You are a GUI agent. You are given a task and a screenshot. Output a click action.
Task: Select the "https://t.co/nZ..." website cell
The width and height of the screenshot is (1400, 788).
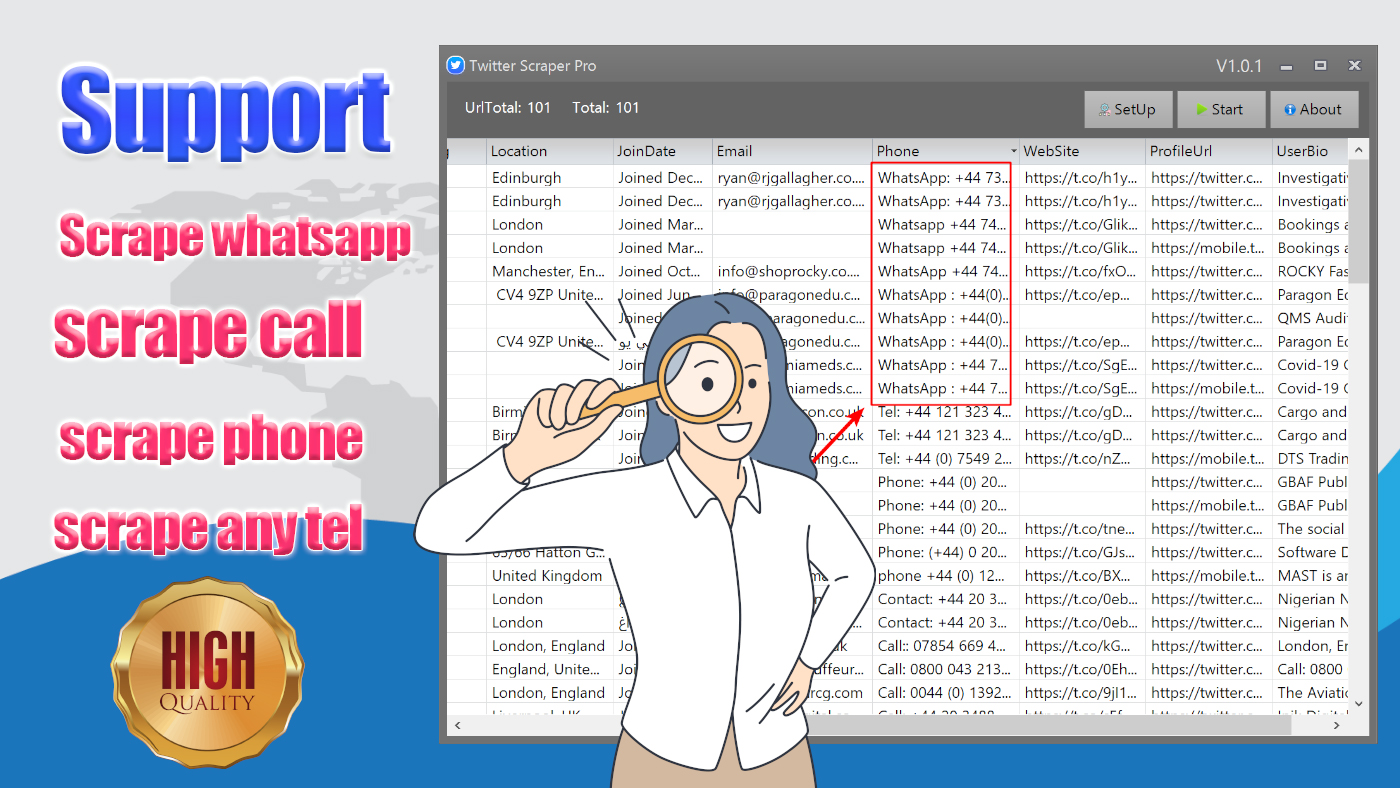click(x=1083, y=458)
